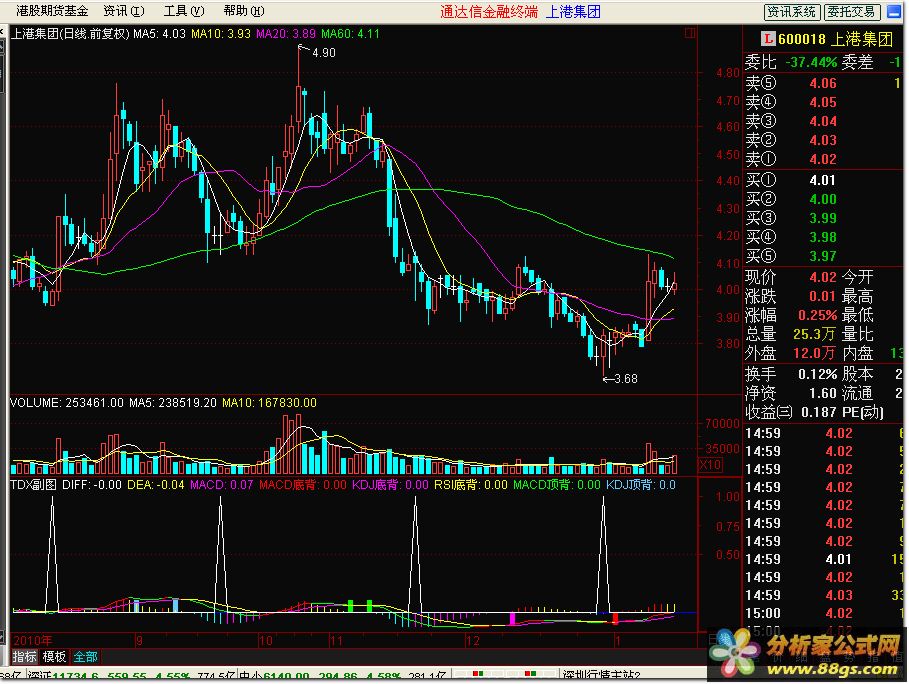Click the blue minimize icon beside 委托交易
The image size is (909, 684).
pos(895,12)
